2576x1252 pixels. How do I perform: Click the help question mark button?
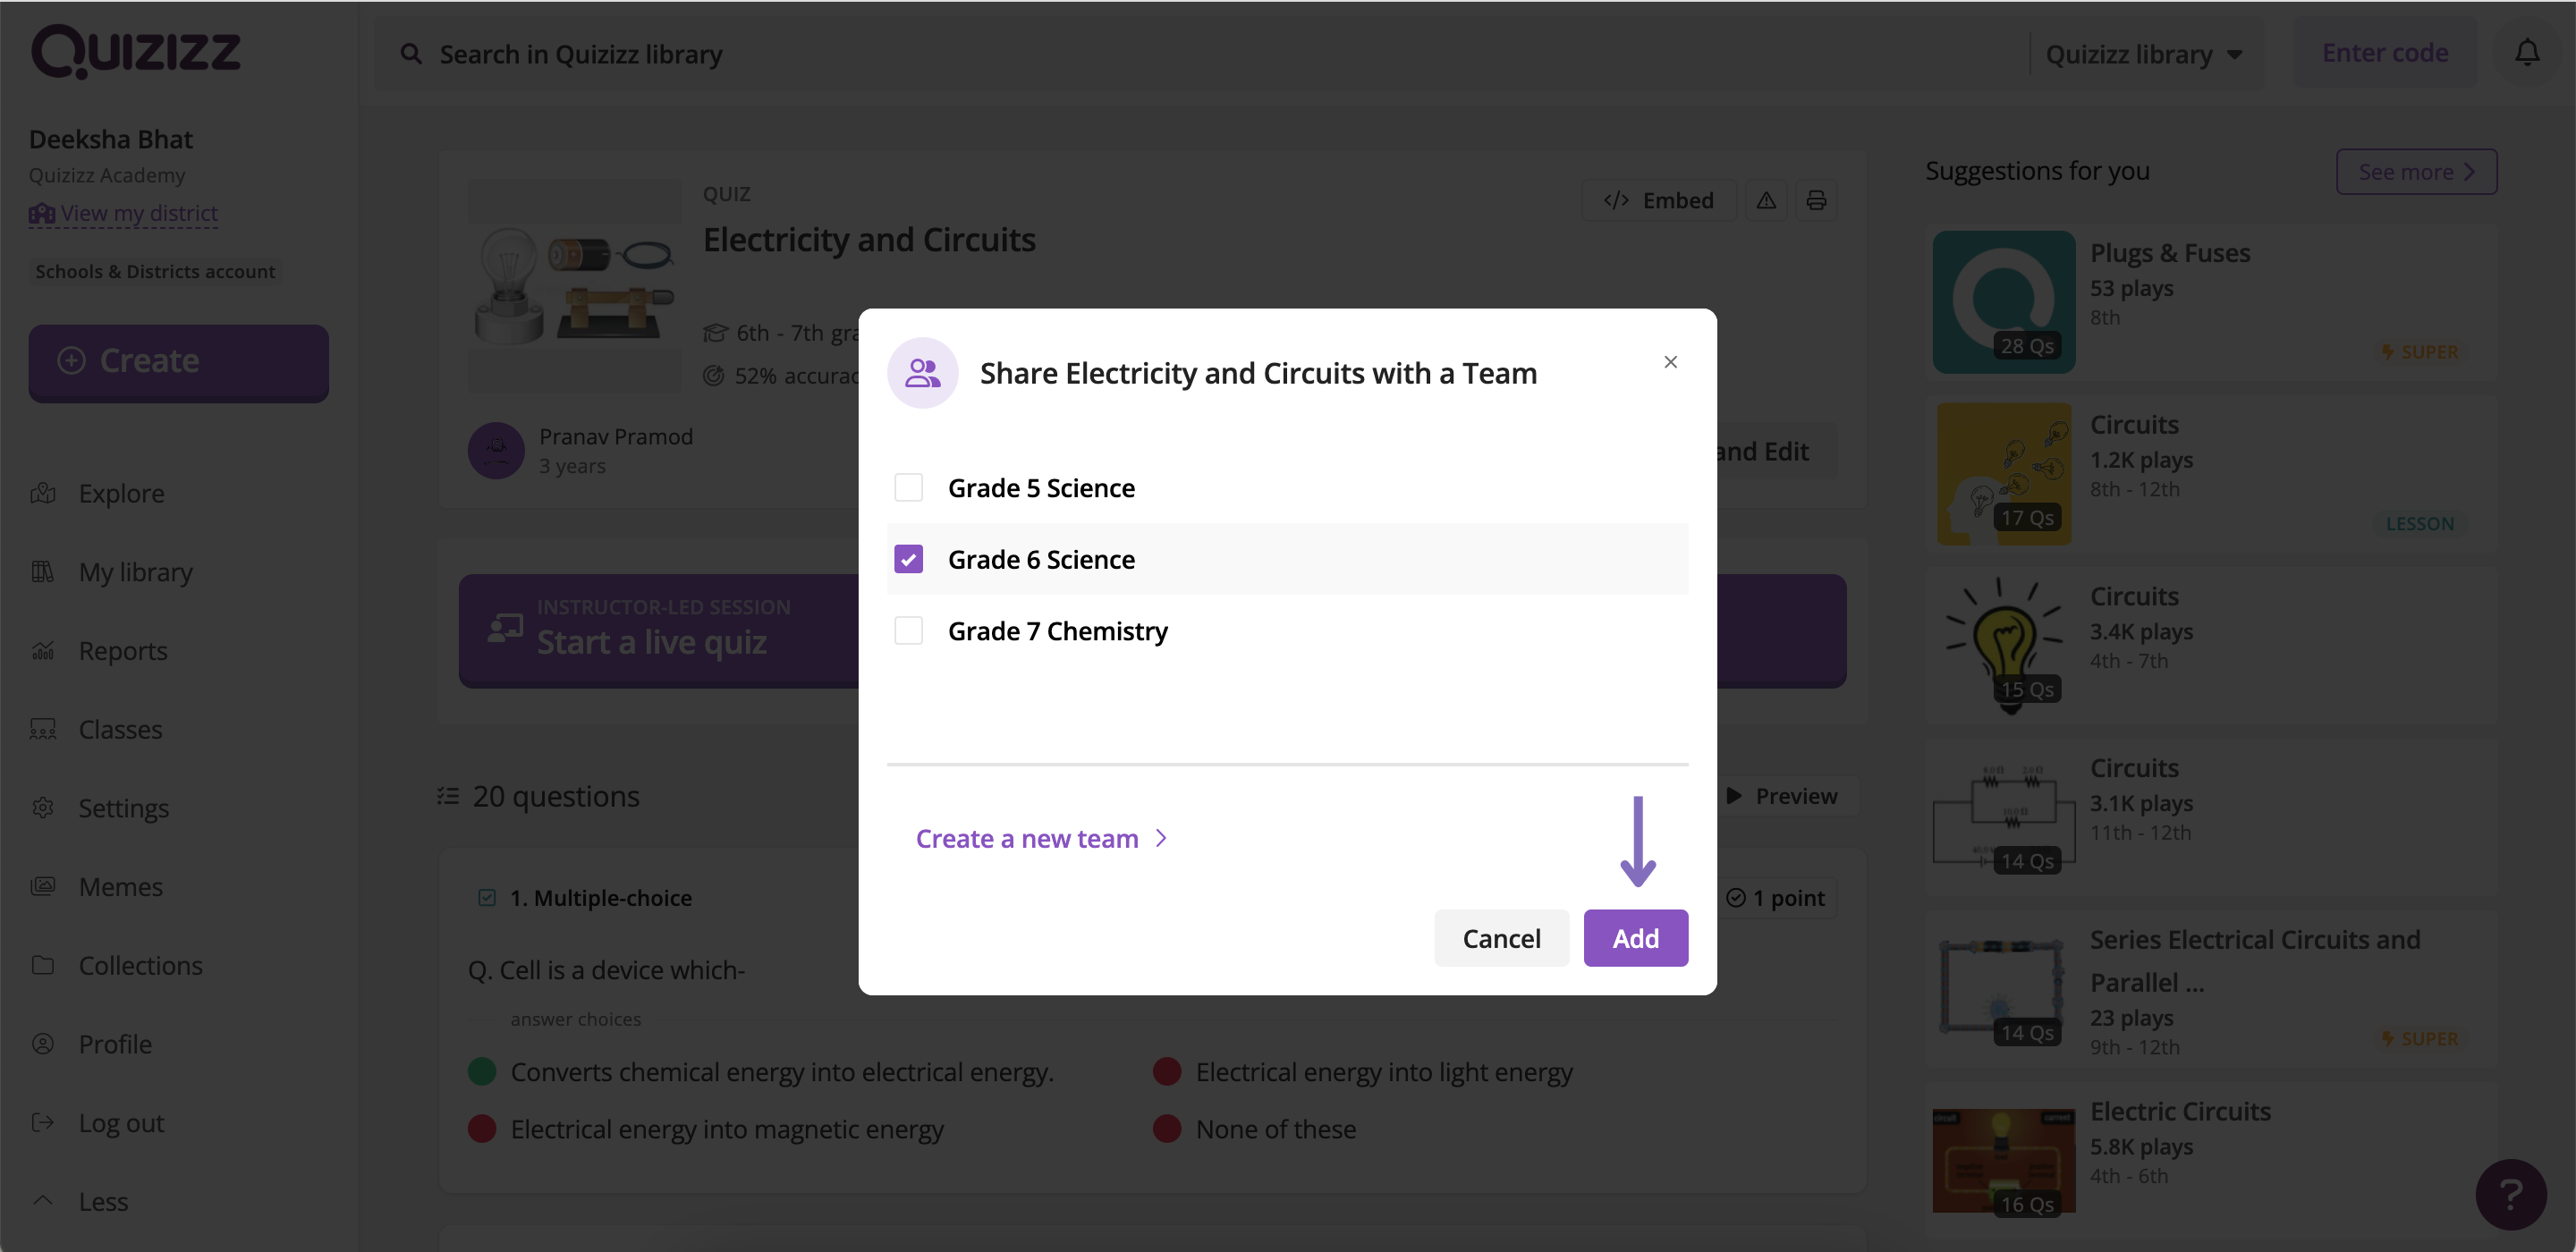[x=2510, y=1194]
